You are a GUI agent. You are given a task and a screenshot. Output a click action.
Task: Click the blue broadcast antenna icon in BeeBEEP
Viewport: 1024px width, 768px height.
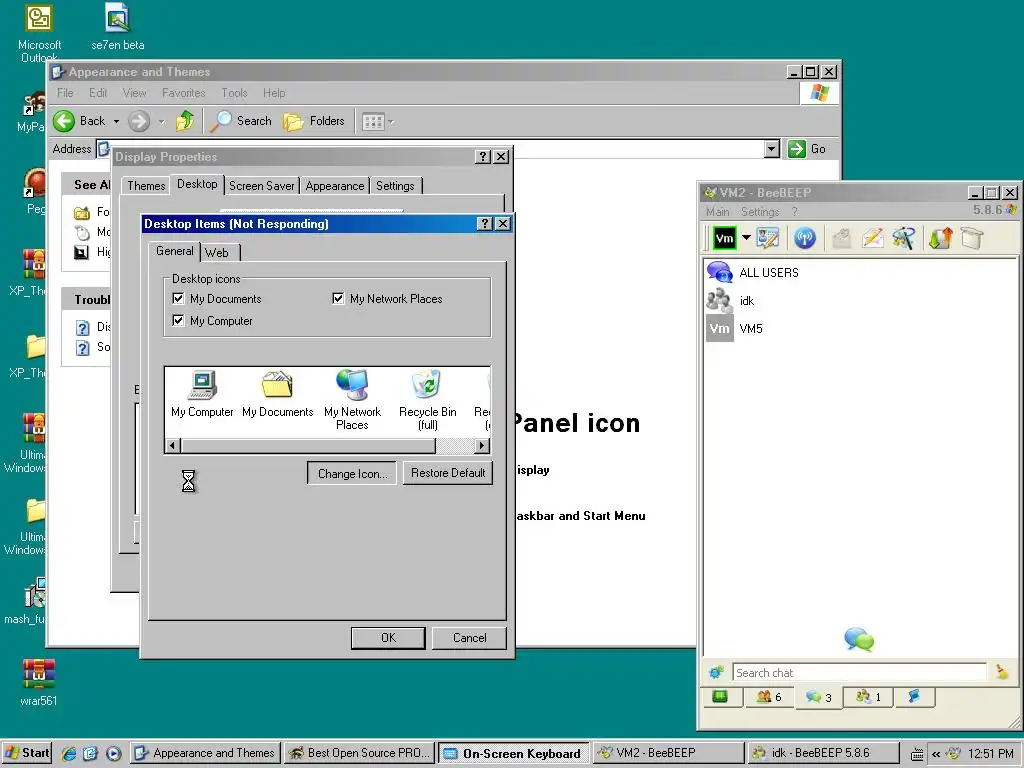tap(805, 238)
